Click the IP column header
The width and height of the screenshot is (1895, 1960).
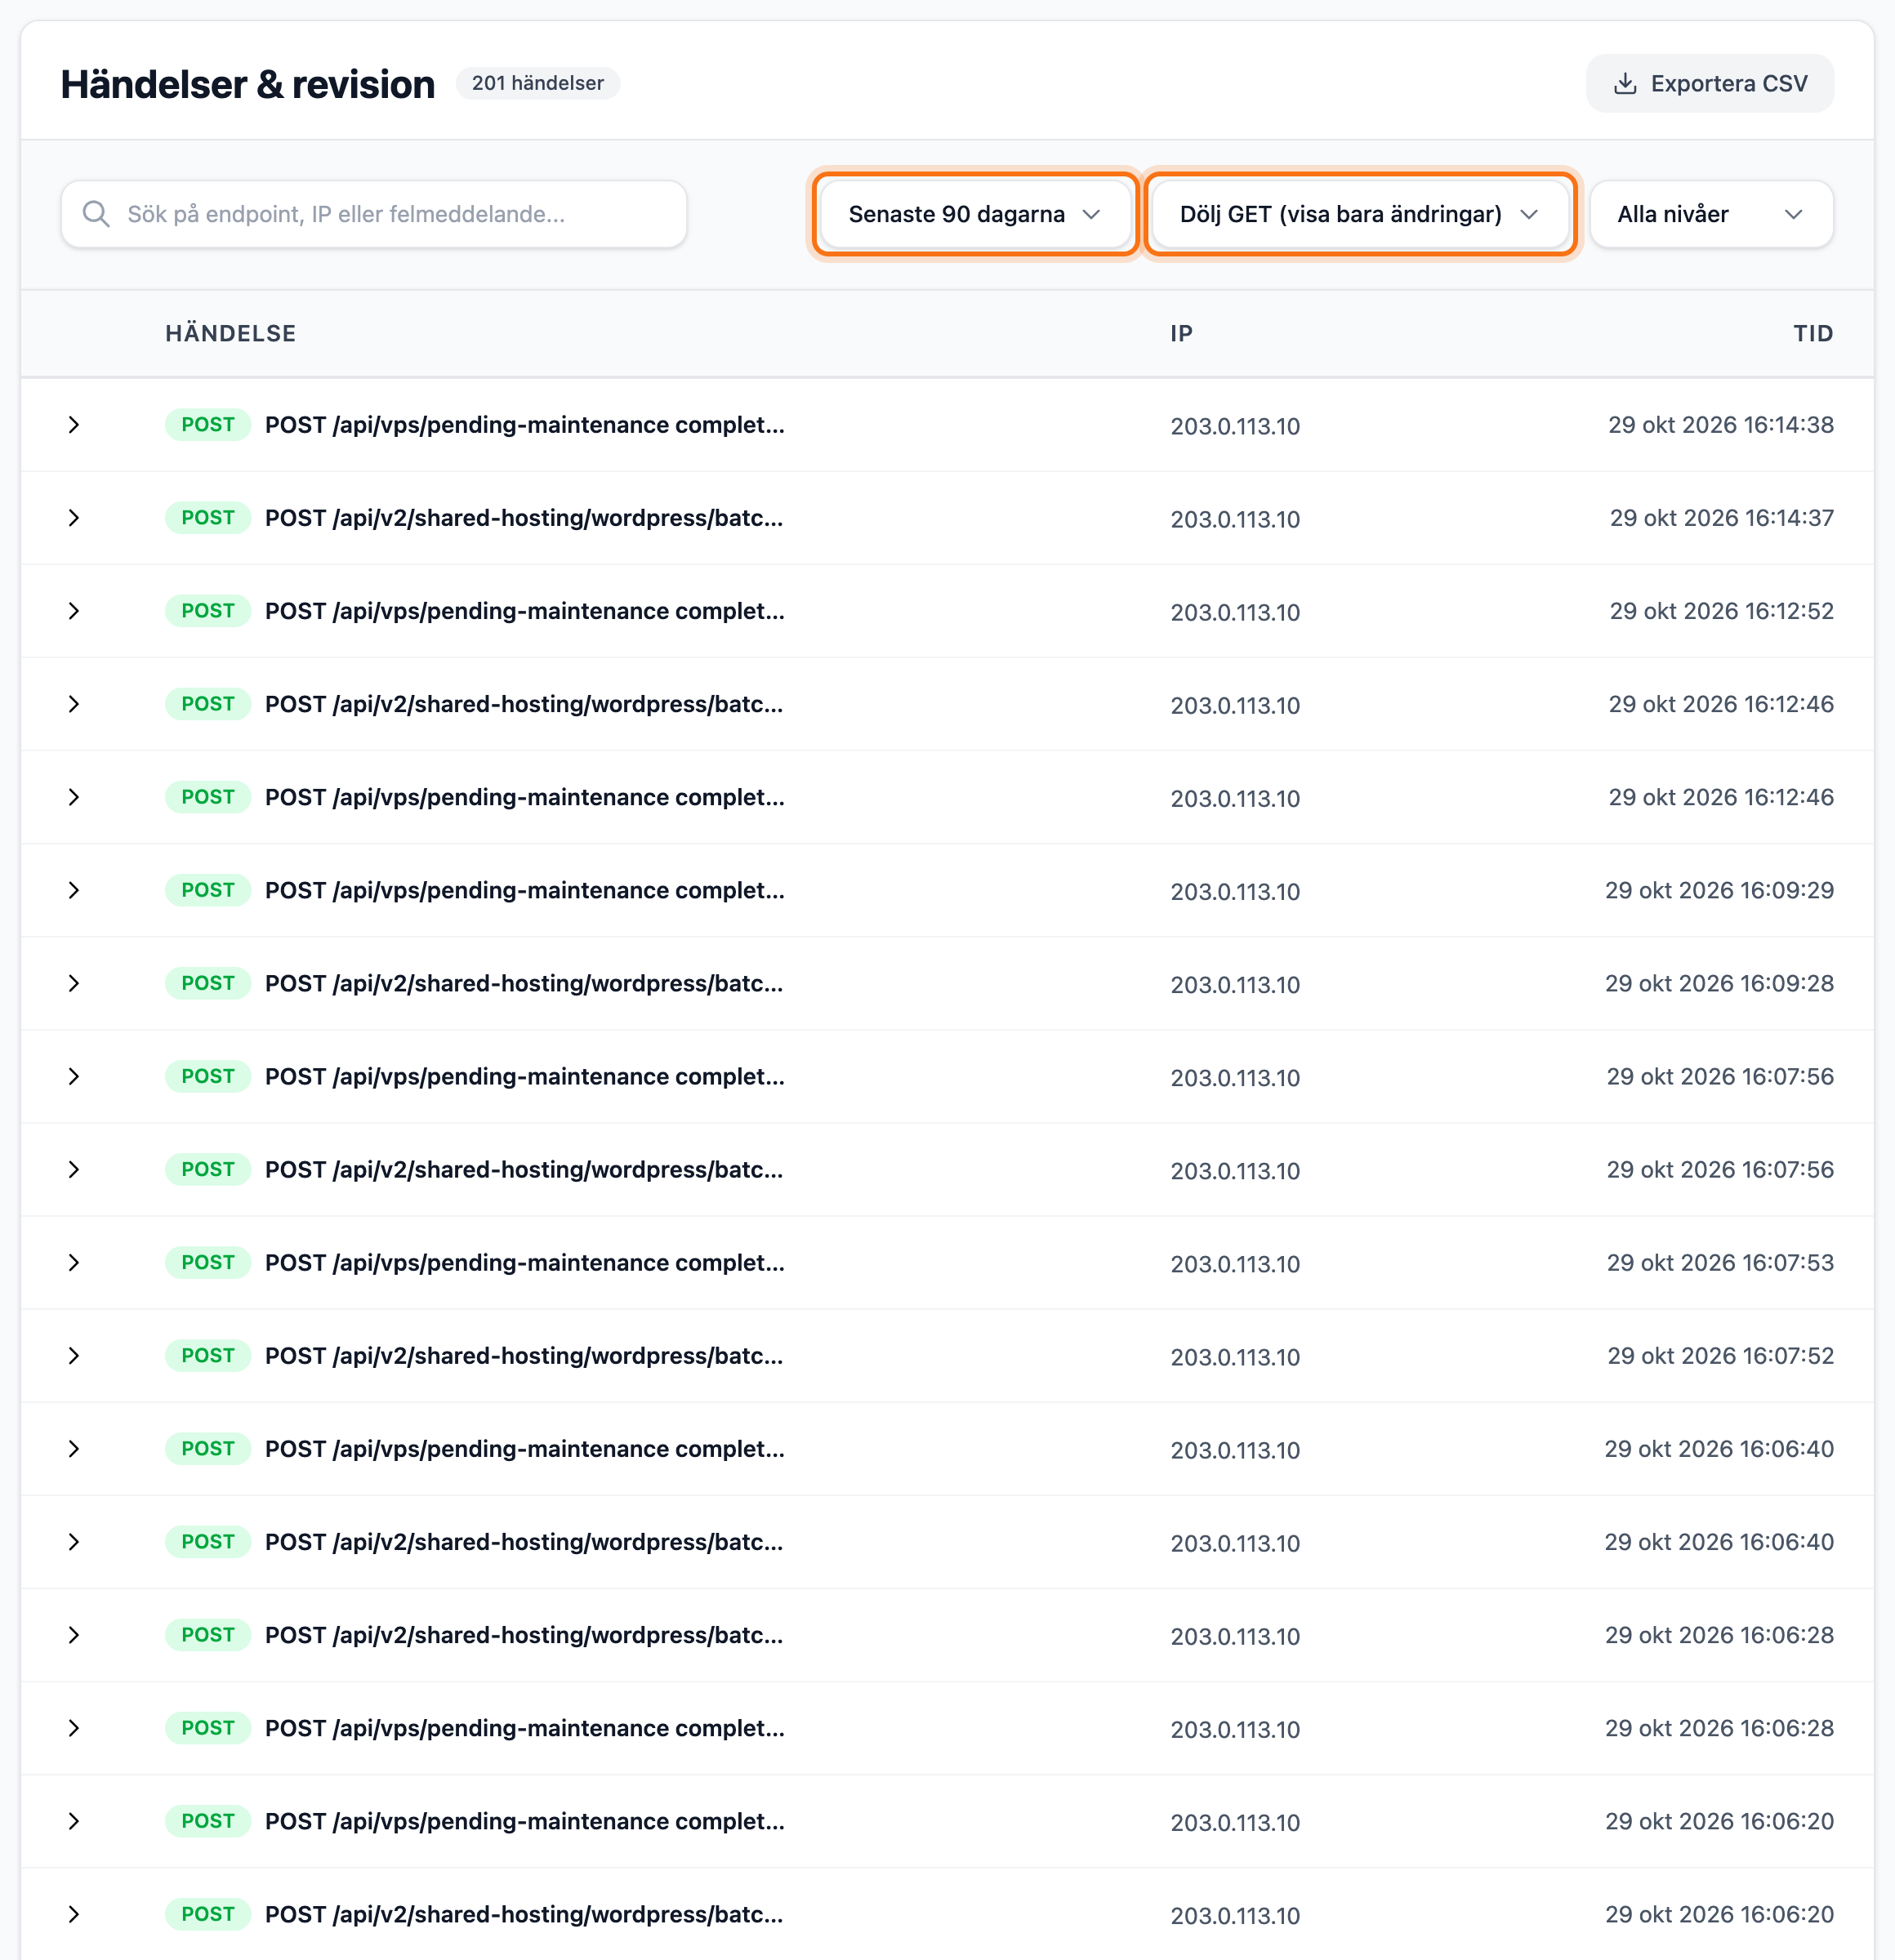point(1182,334)
